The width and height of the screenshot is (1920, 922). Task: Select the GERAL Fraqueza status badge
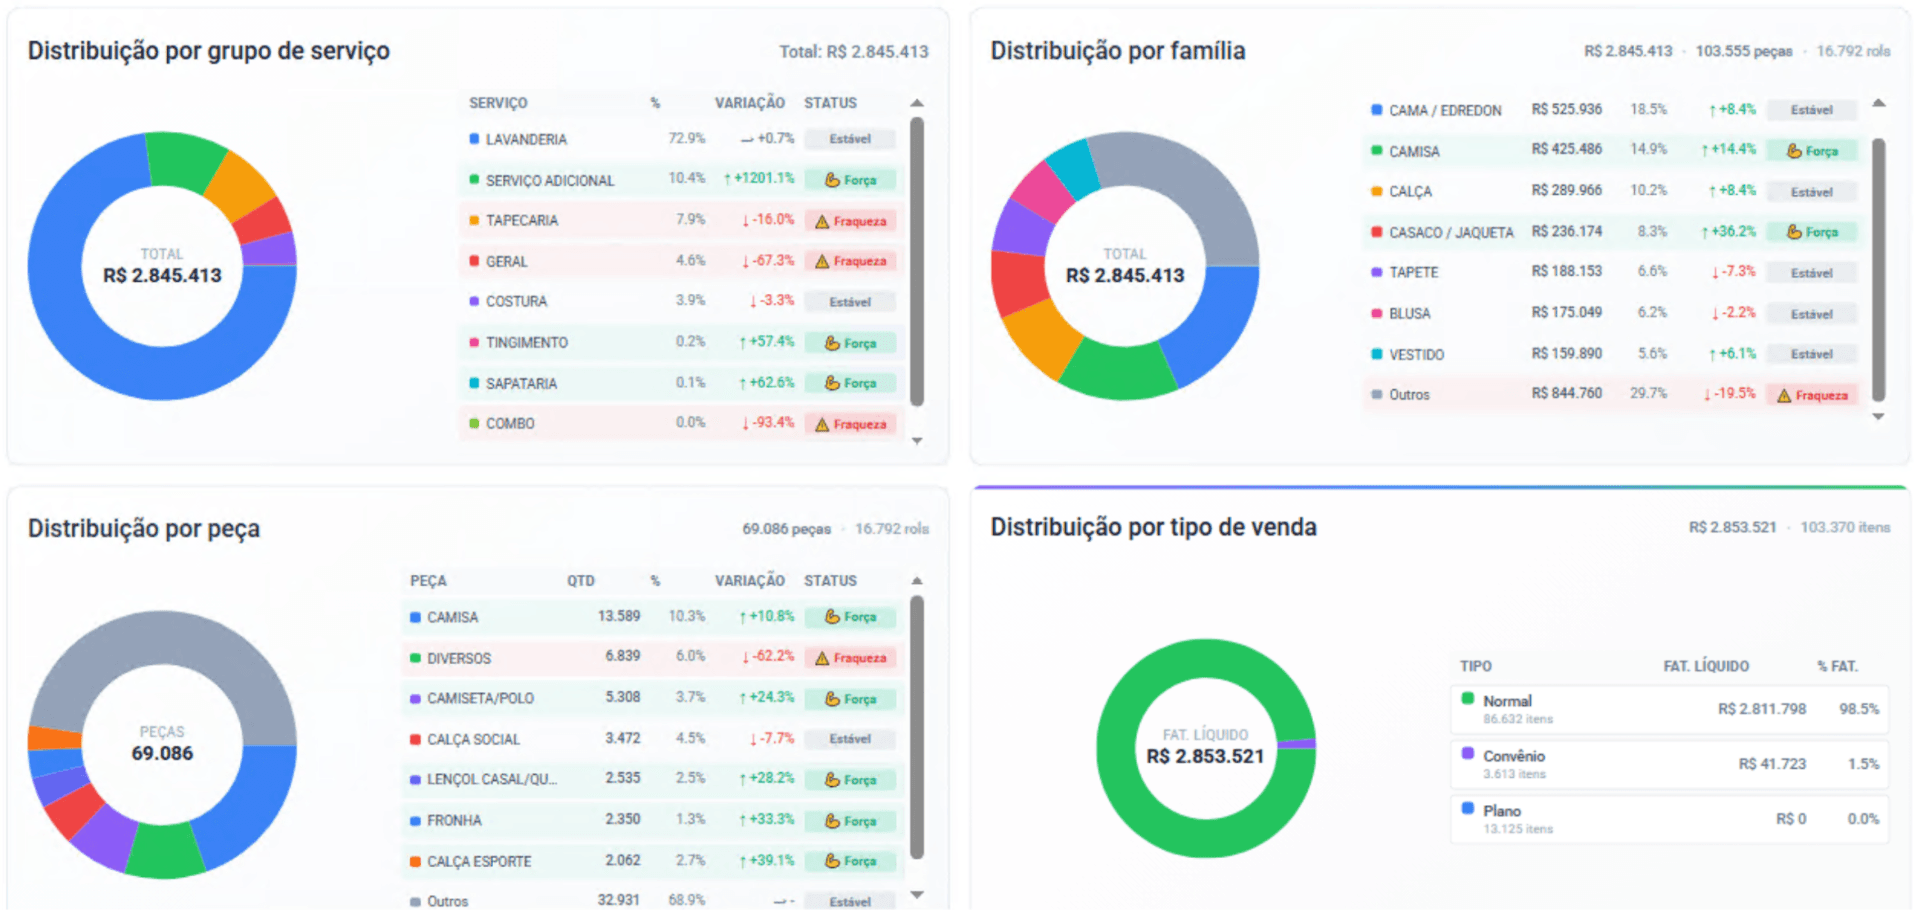(x=850, y=261)
